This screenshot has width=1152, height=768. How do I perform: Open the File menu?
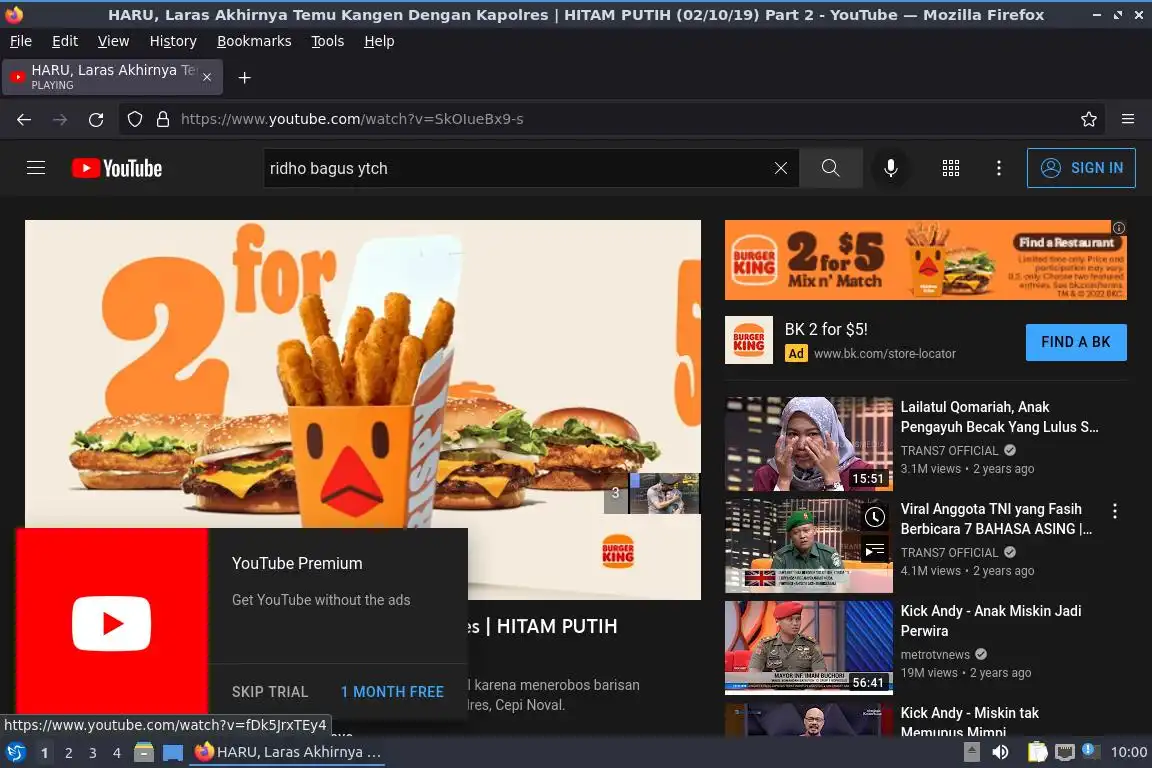click(x=21, y=41)
